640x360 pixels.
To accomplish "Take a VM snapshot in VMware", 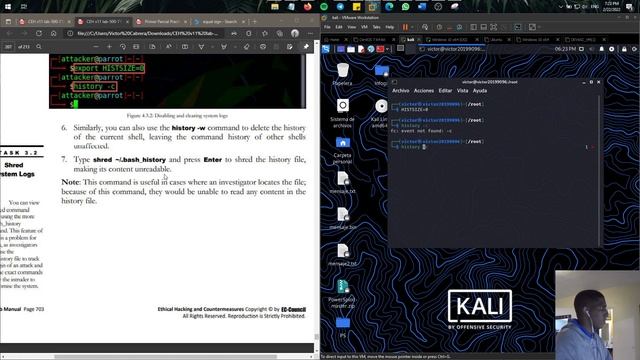I will pyautogui.click(x=439, y=27).
